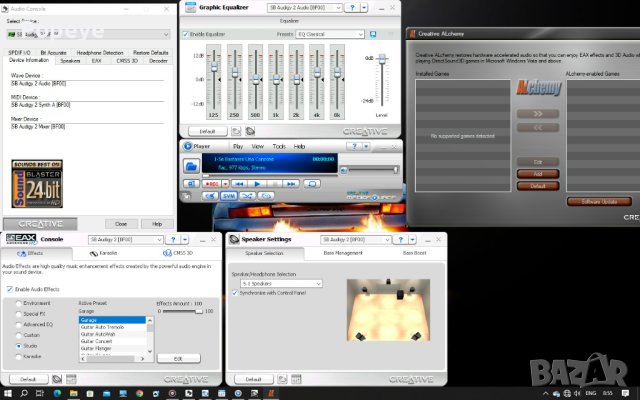
Task: Open File Explorer from taskbar
Action: point(73,393)
